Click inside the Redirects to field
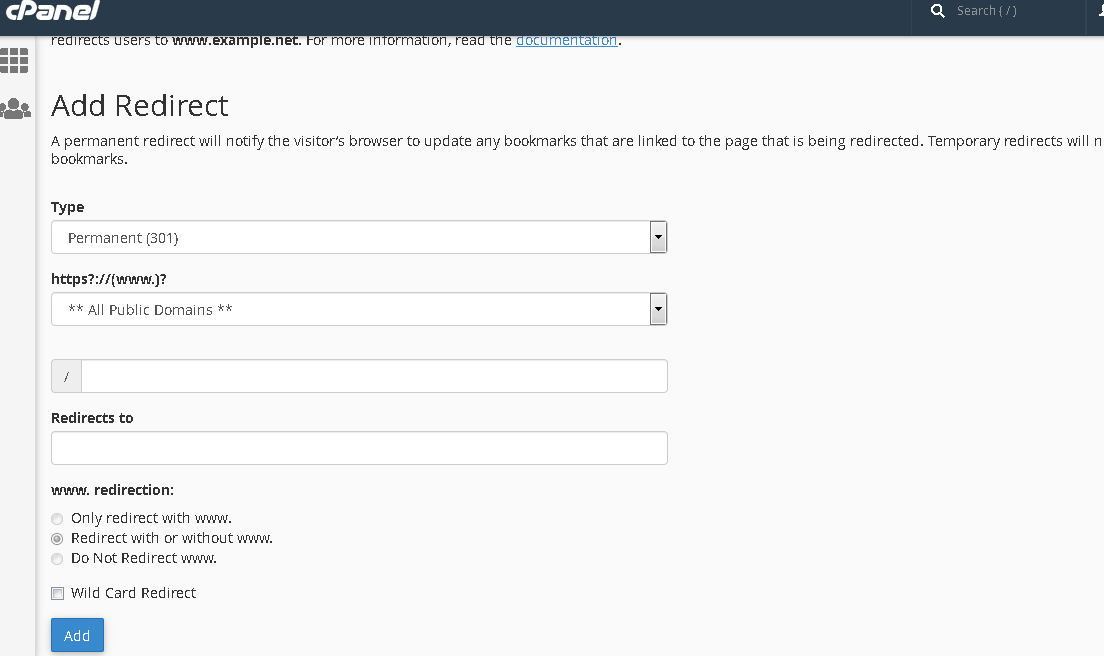 [358, 447]
